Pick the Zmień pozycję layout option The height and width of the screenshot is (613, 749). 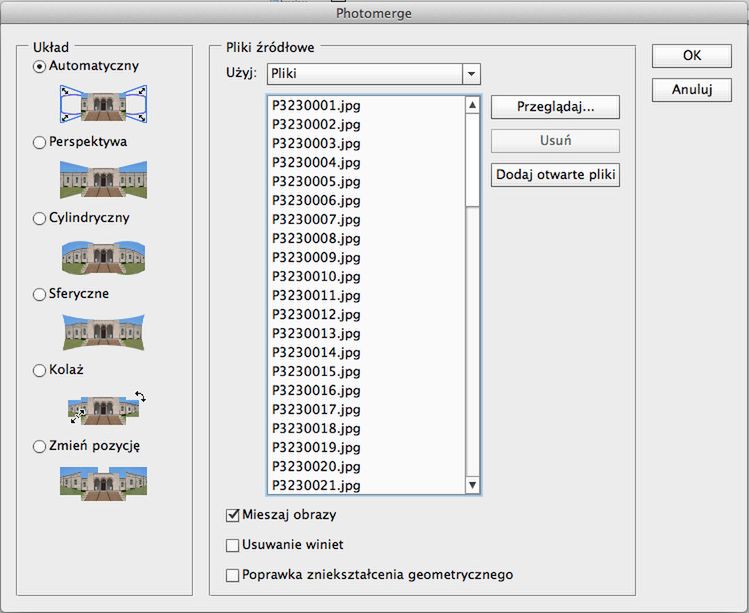39,446
